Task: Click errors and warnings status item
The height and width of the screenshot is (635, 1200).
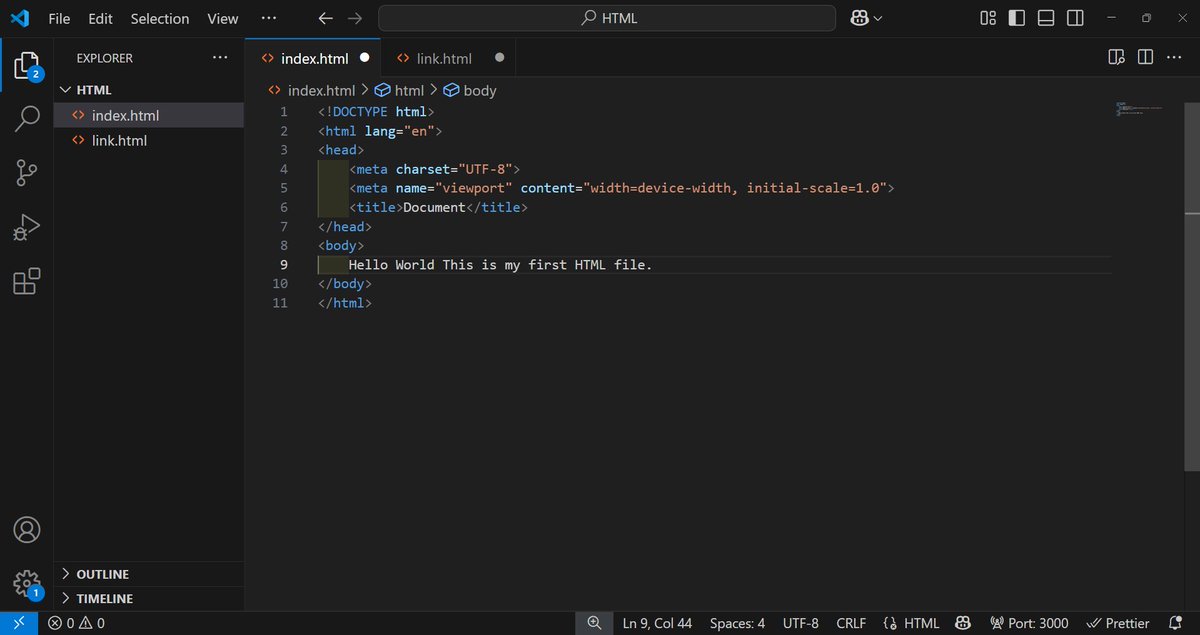Action: pyautogui.click(x=76, y=623)
